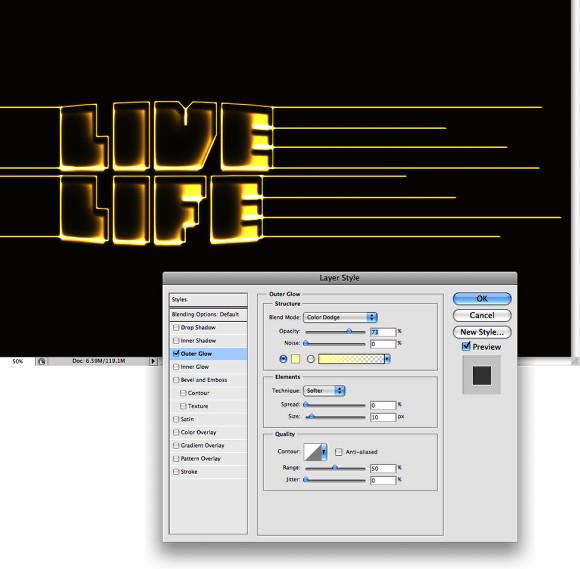Click the Spread slider handle
The height and width of the screenshot is (569, 580).
click(x=306, y=405)
